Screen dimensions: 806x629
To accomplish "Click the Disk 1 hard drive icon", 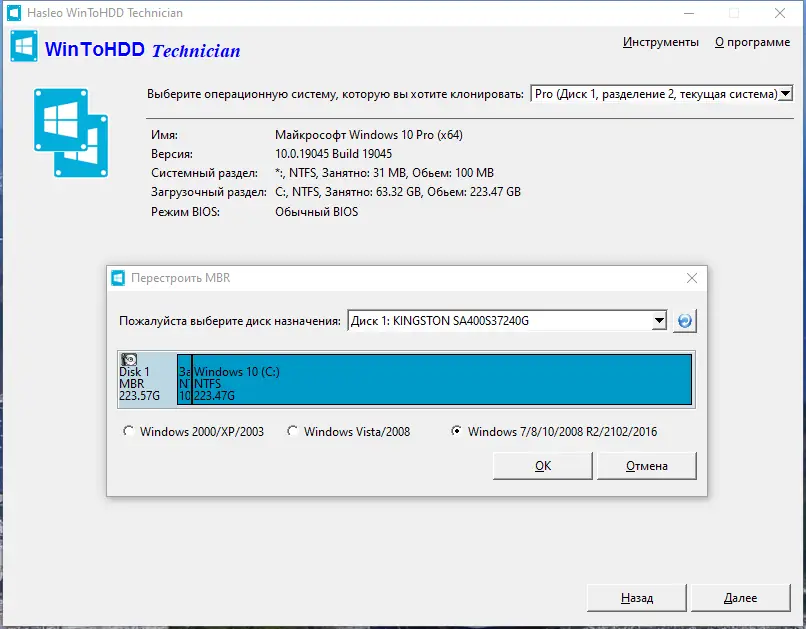I will pyautogui.click(x=129, y=359).
